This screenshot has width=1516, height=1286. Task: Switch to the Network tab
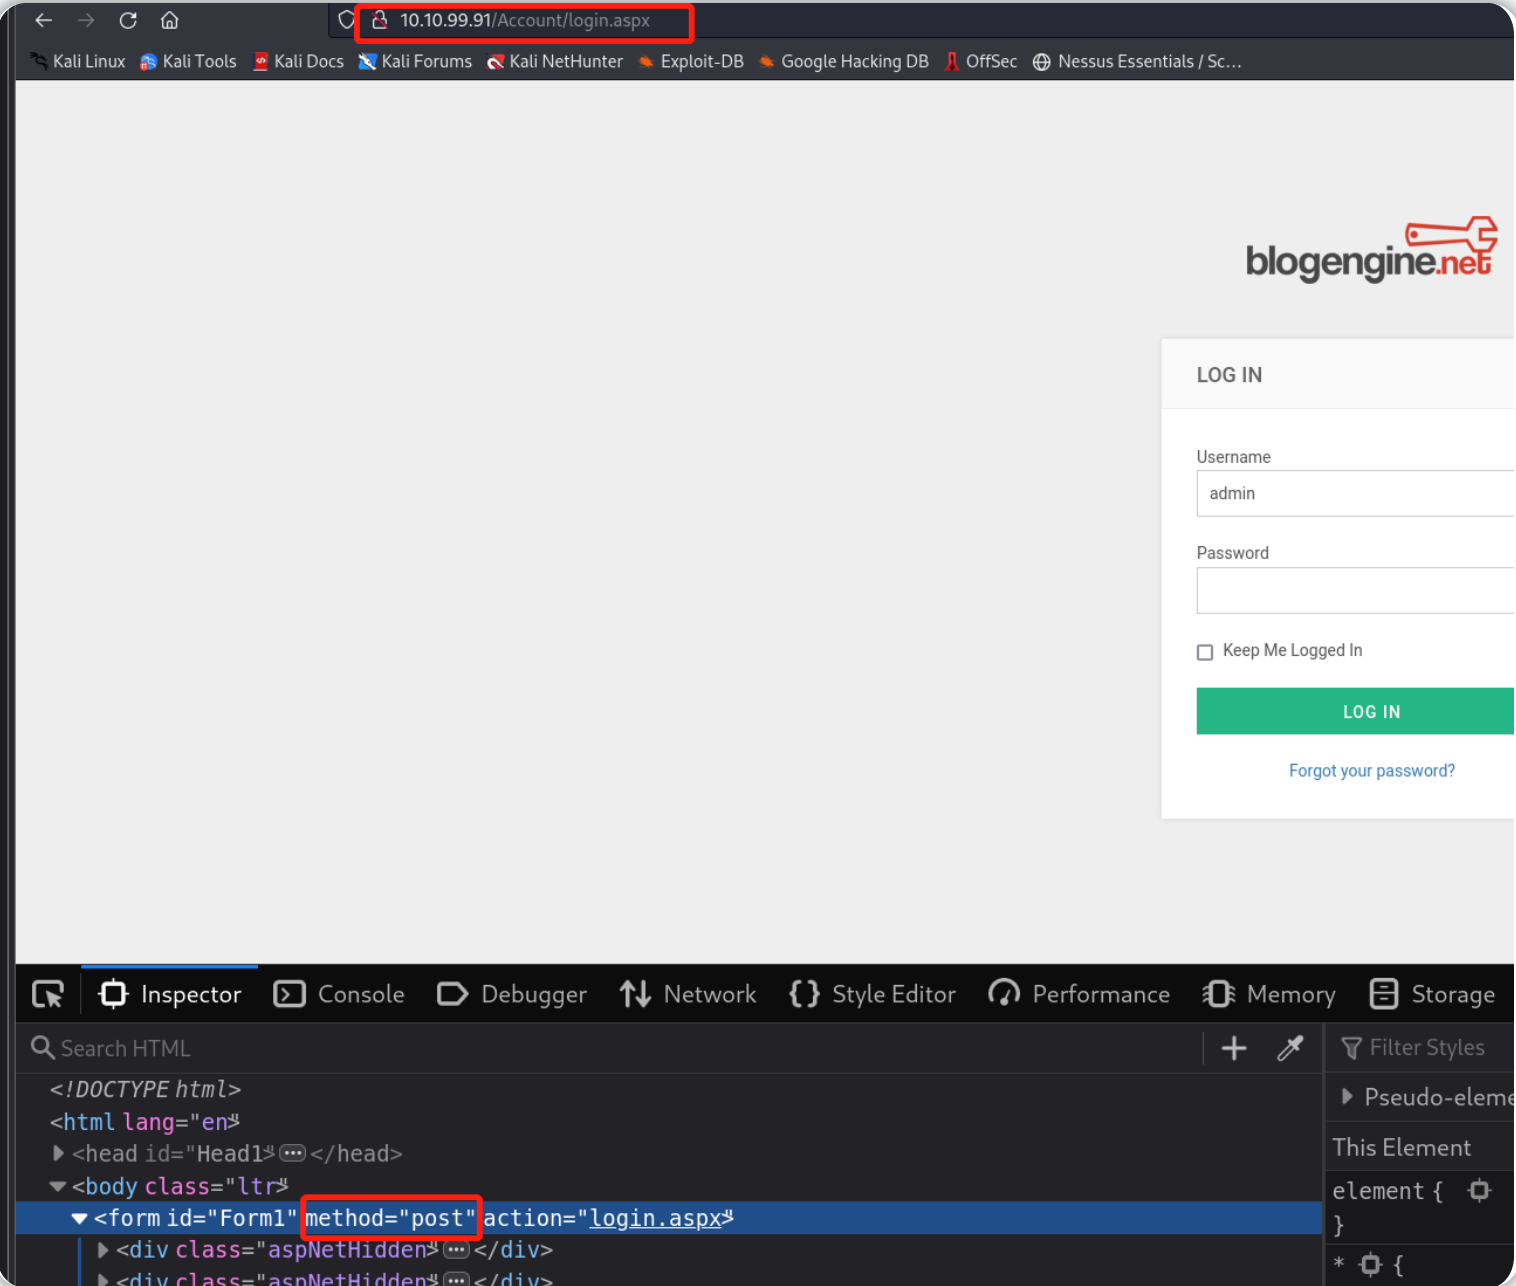point(688,994)
